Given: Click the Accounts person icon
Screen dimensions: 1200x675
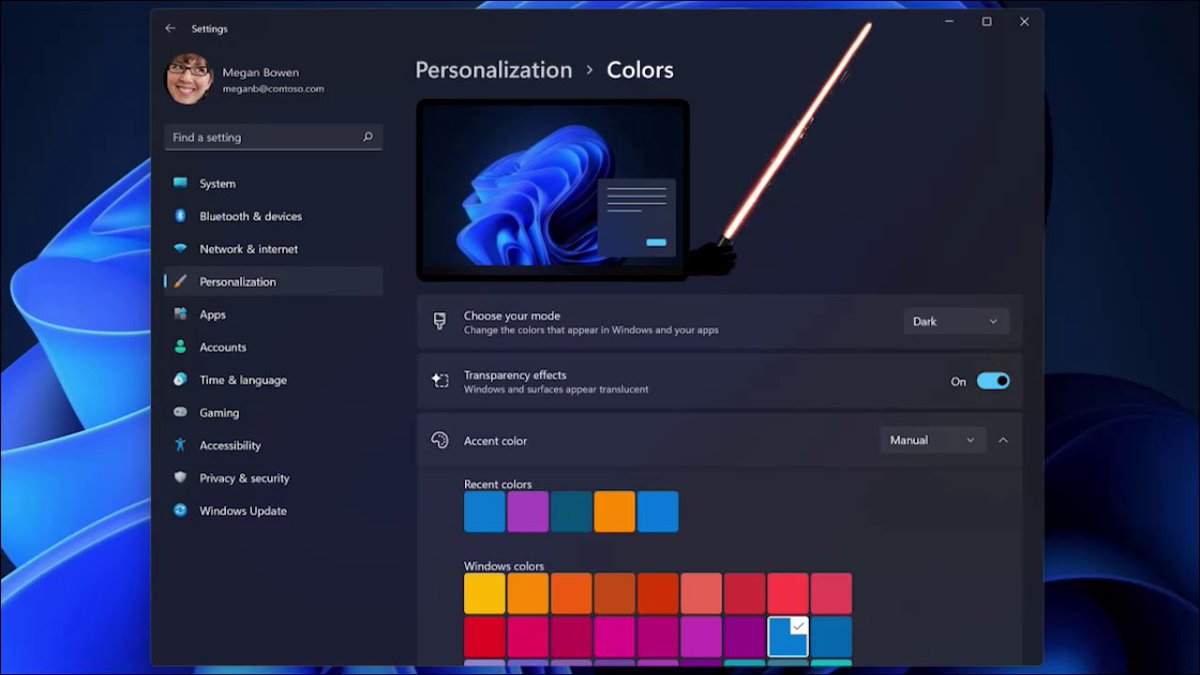Looking at the screenshot, I should click(180, 347).
